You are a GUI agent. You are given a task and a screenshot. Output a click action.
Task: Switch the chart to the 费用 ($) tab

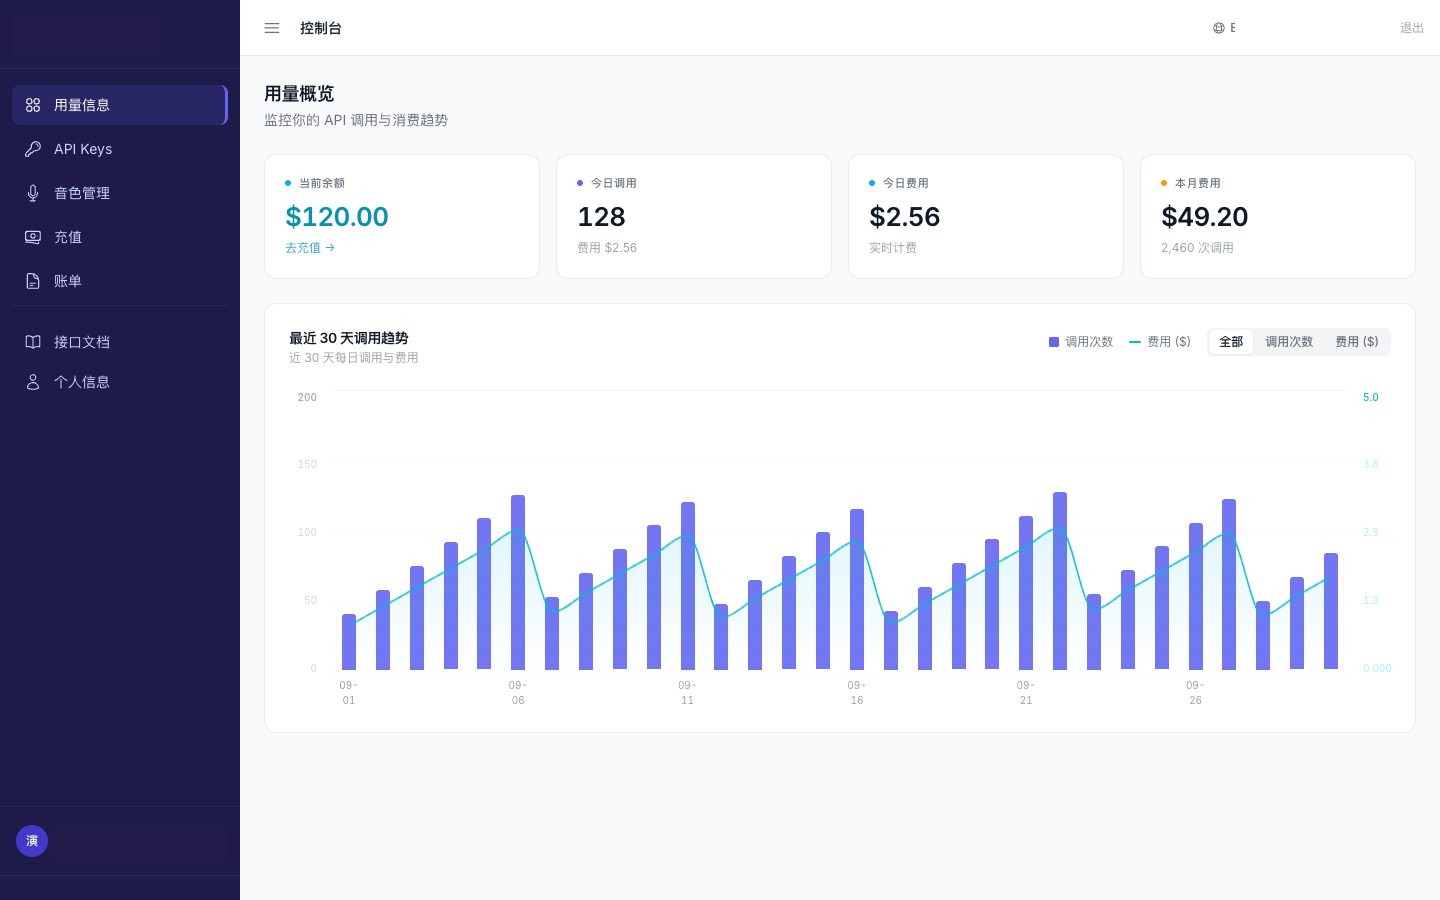[1357, 342]
